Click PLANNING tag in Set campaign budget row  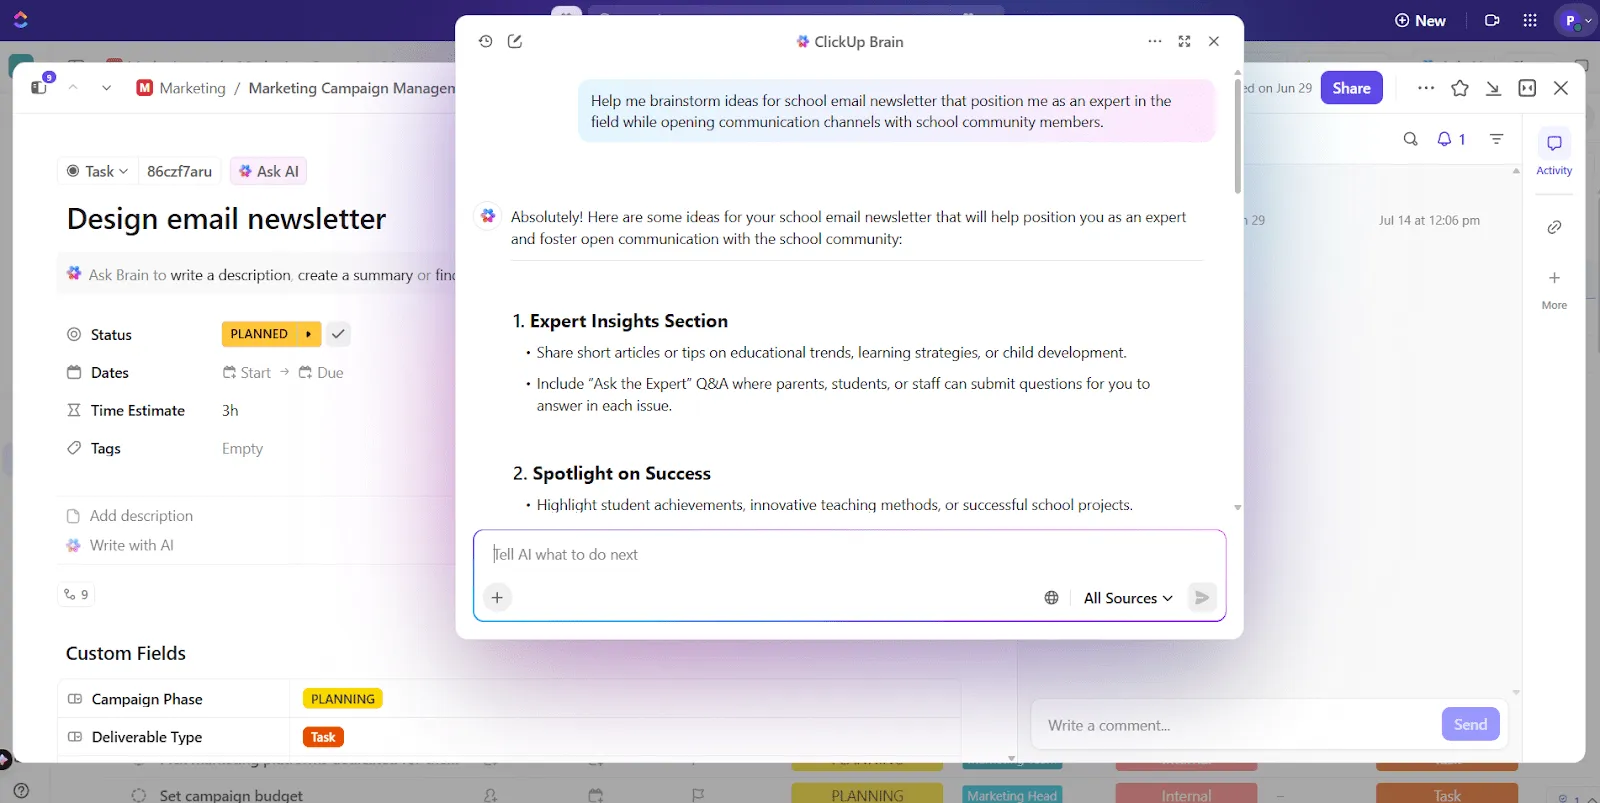coord(867,795)
